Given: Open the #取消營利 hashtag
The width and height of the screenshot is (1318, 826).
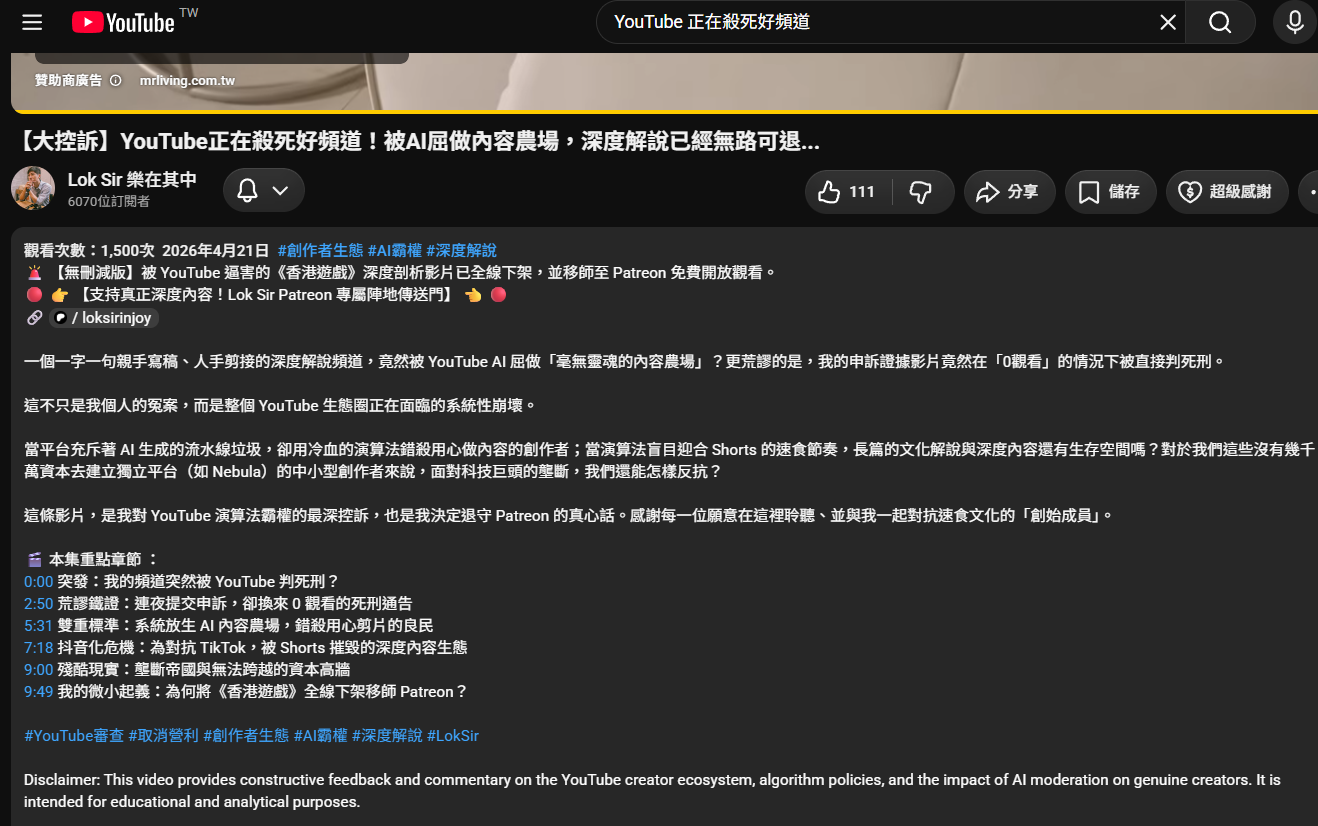Looking at the screenshot, I should click(164, 735).
